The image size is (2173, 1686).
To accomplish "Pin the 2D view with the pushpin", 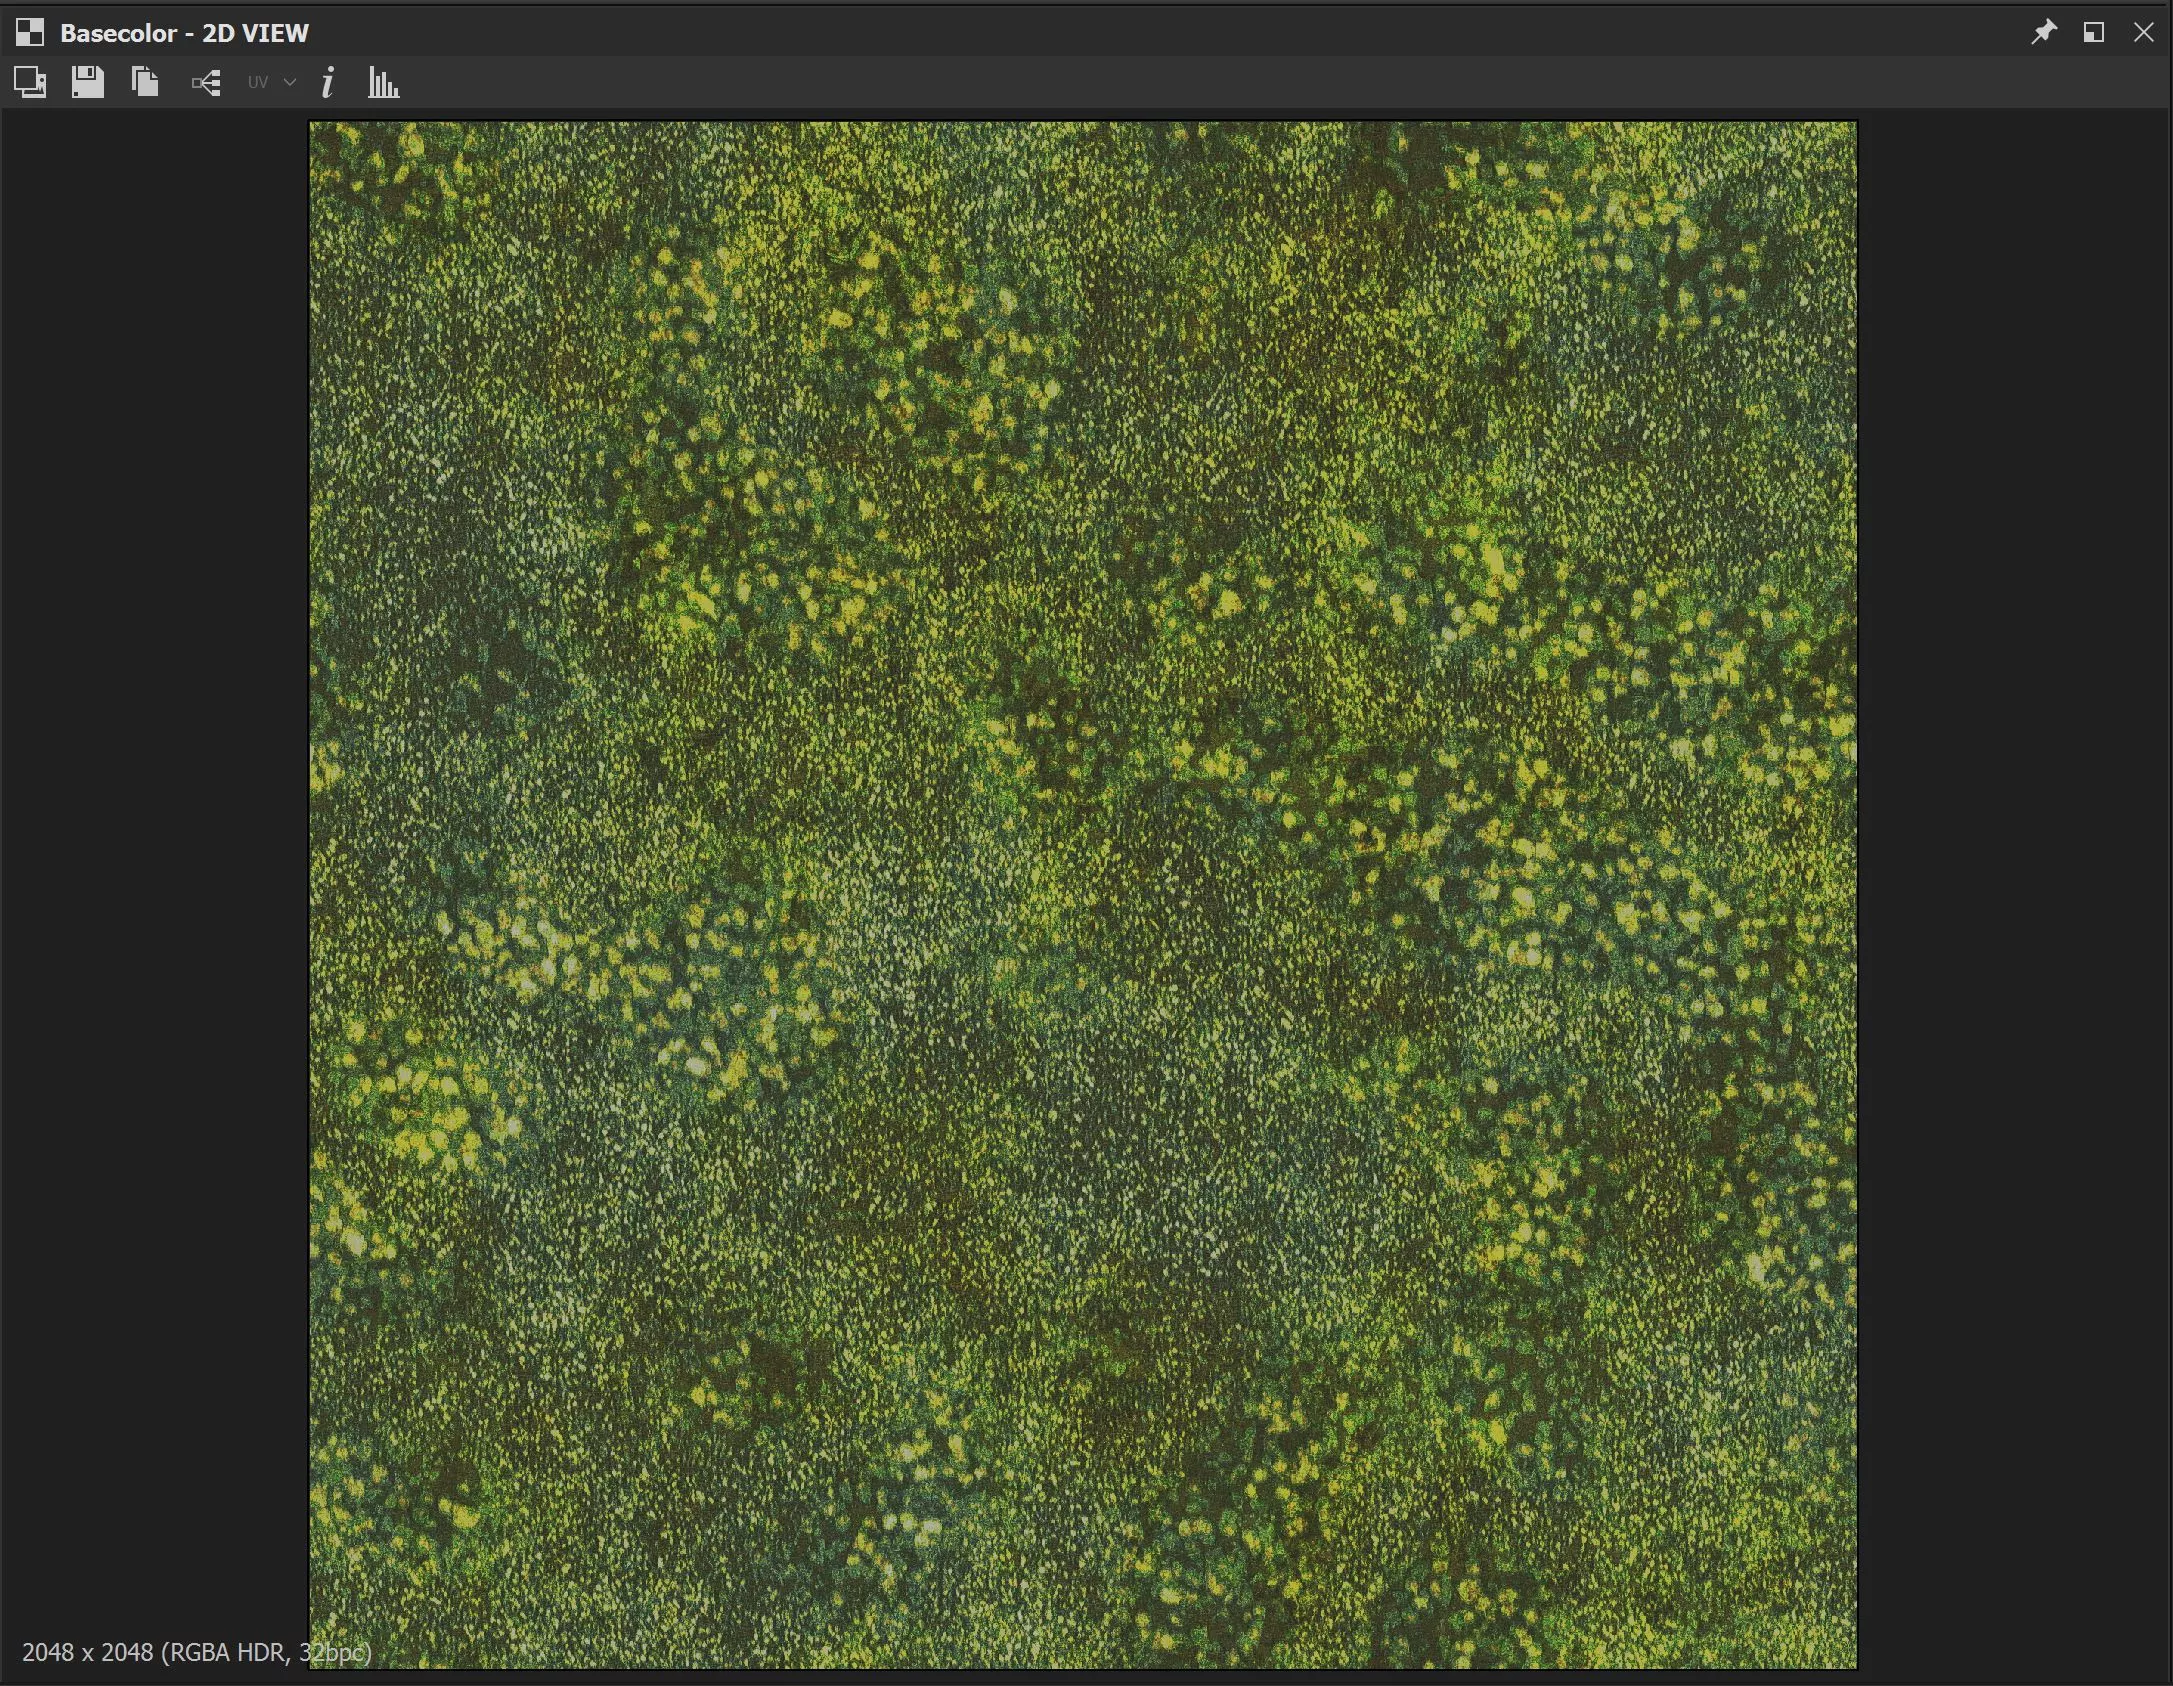I will pyautogui.click(x=2043, y=32).
